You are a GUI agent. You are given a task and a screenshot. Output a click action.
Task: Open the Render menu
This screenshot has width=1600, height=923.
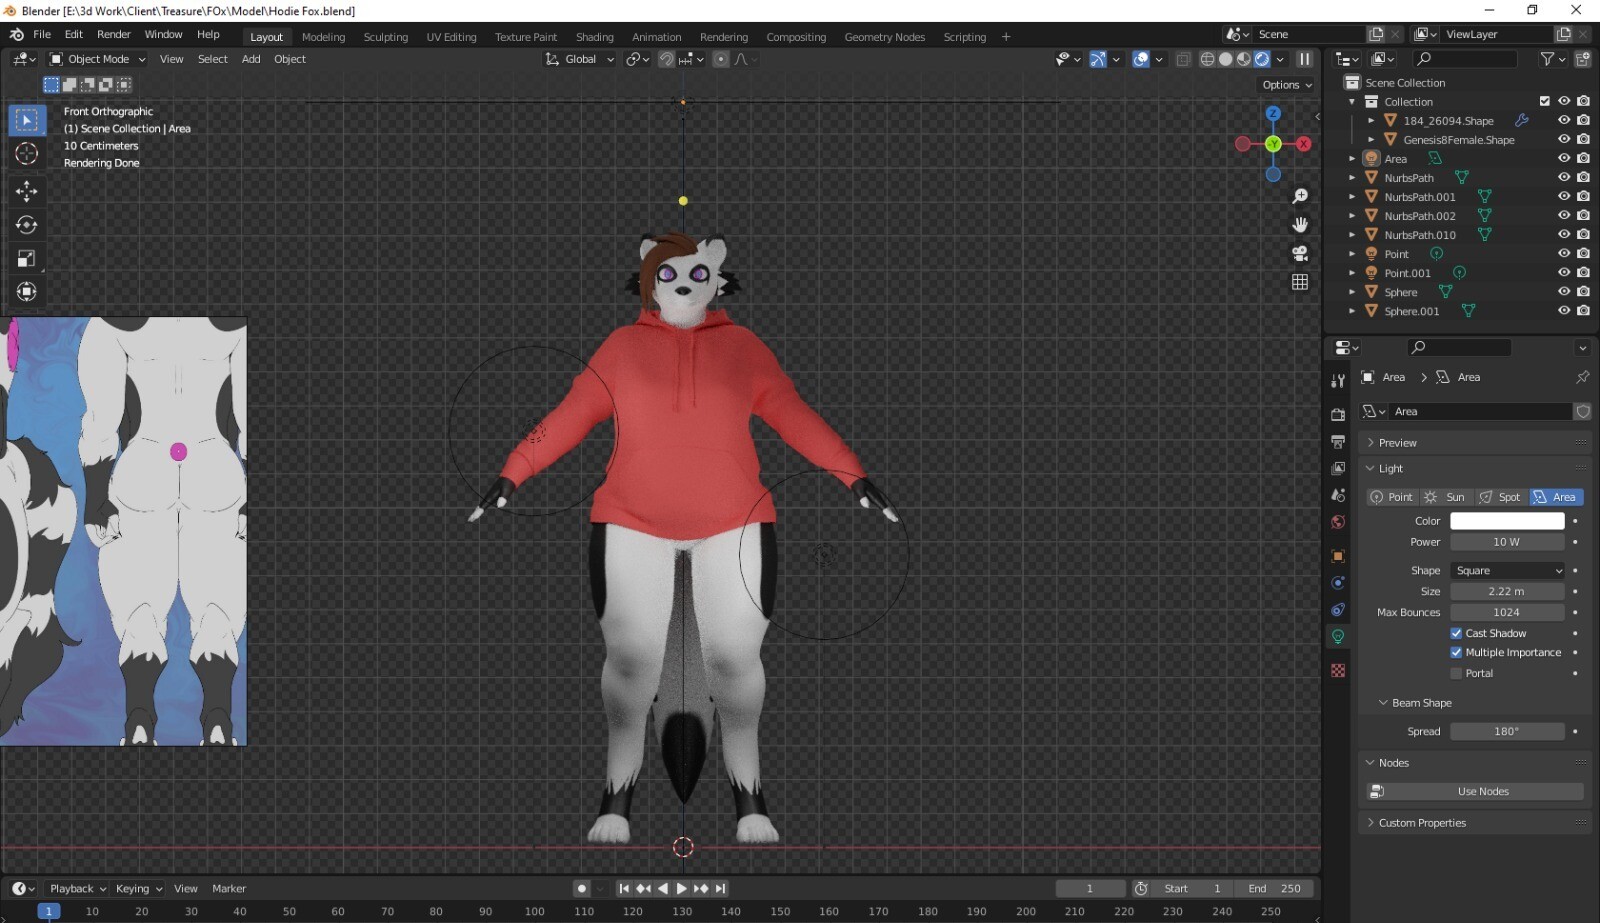click(x=113, y=34)
